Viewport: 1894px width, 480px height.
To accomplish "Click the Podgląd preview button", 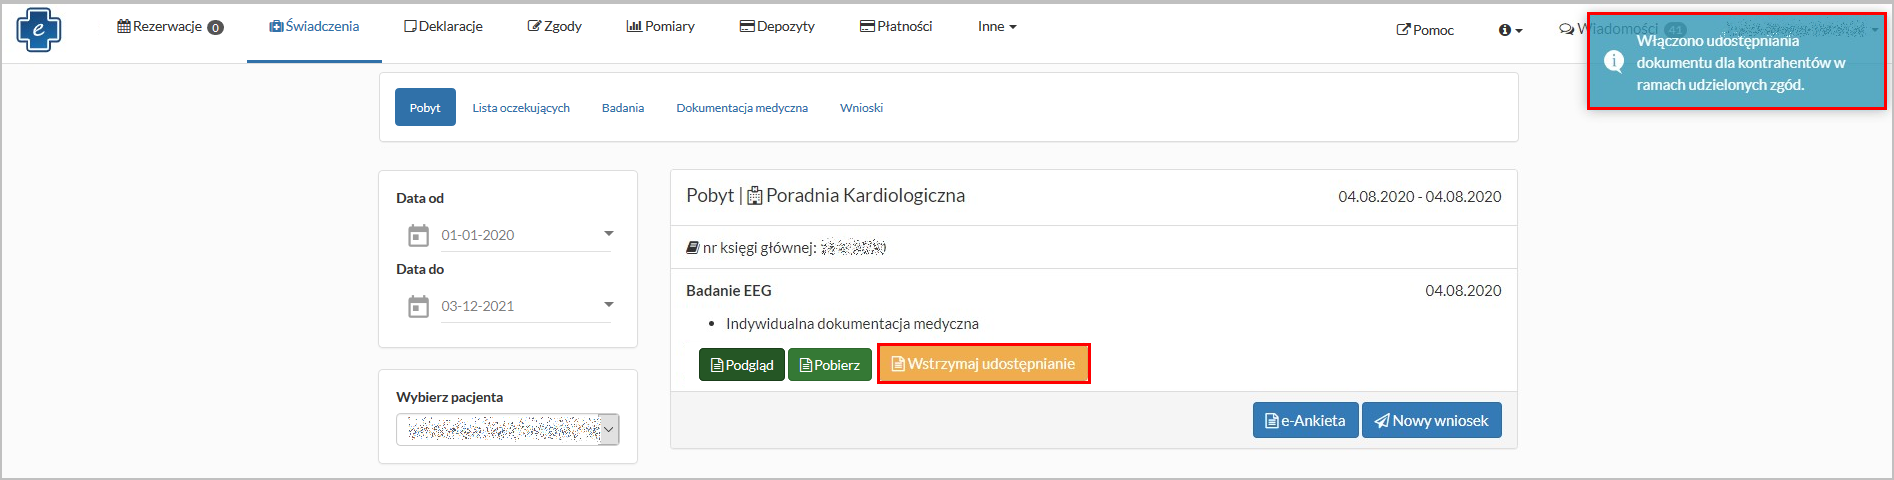I will (741, 365).
